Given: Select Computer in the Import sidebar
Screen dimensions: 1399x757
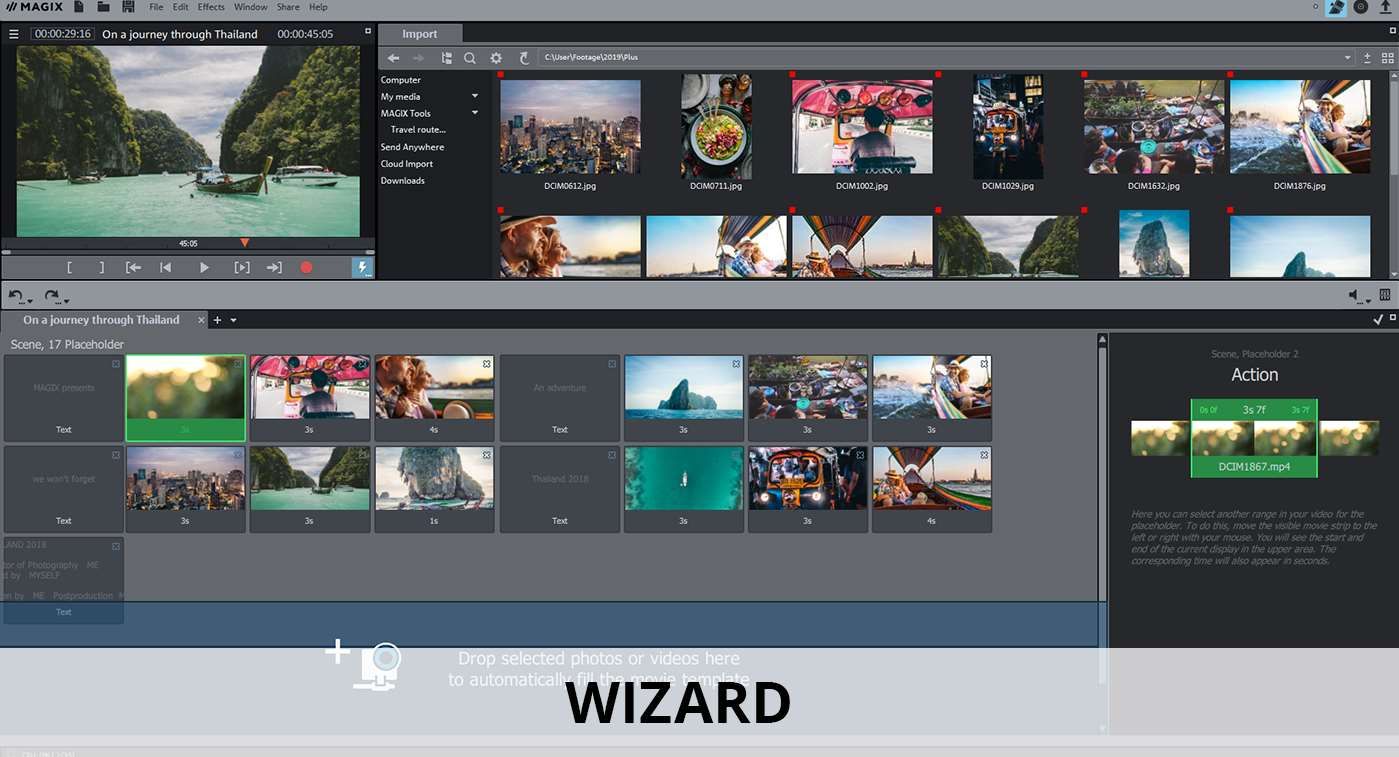Looking at the screenshot, I should pos(401,80).
